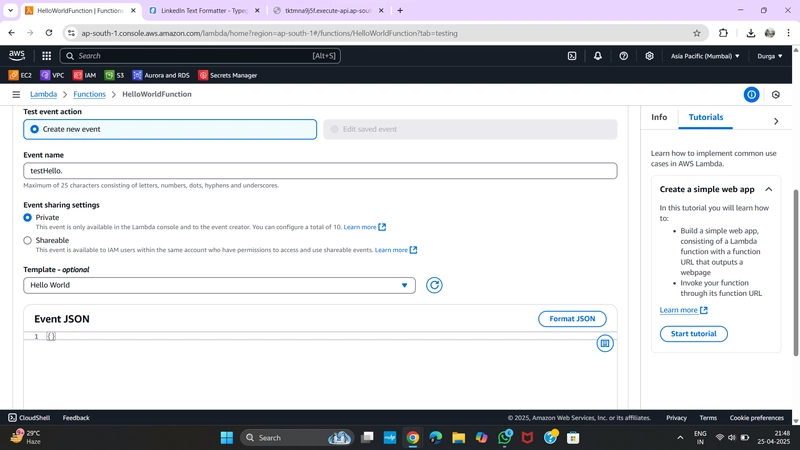800x450 pixels.
Task: Select Edit saved event option
Action: pyautogui.click(x=470, y=129)
